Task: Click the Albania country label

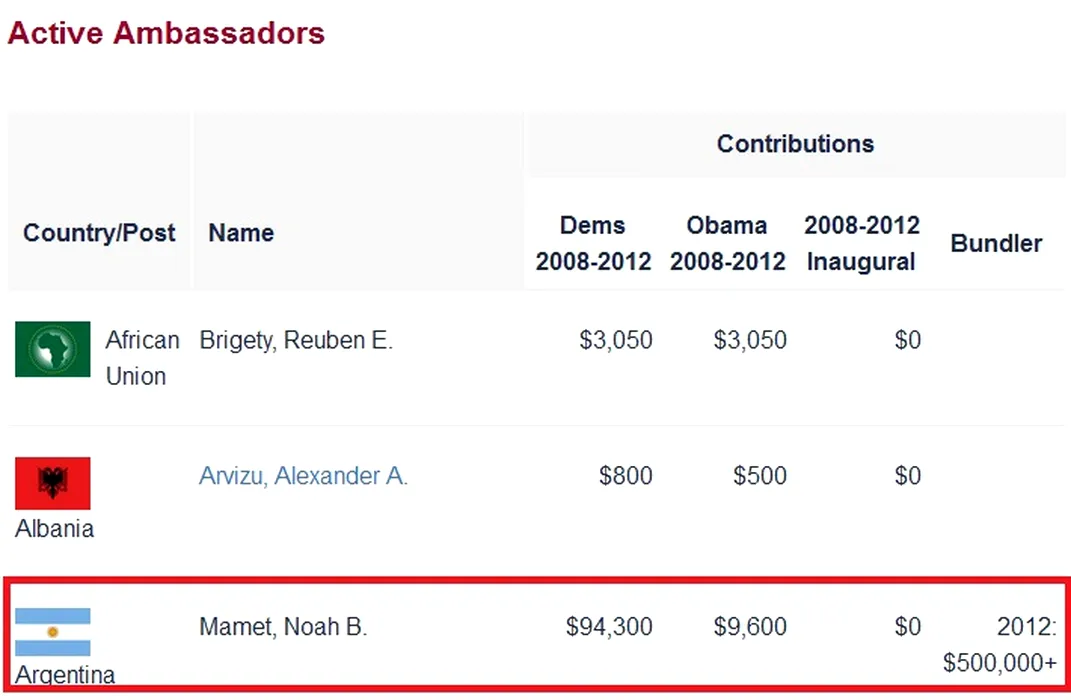Action: pyautogui.click(x=54, y=529)
